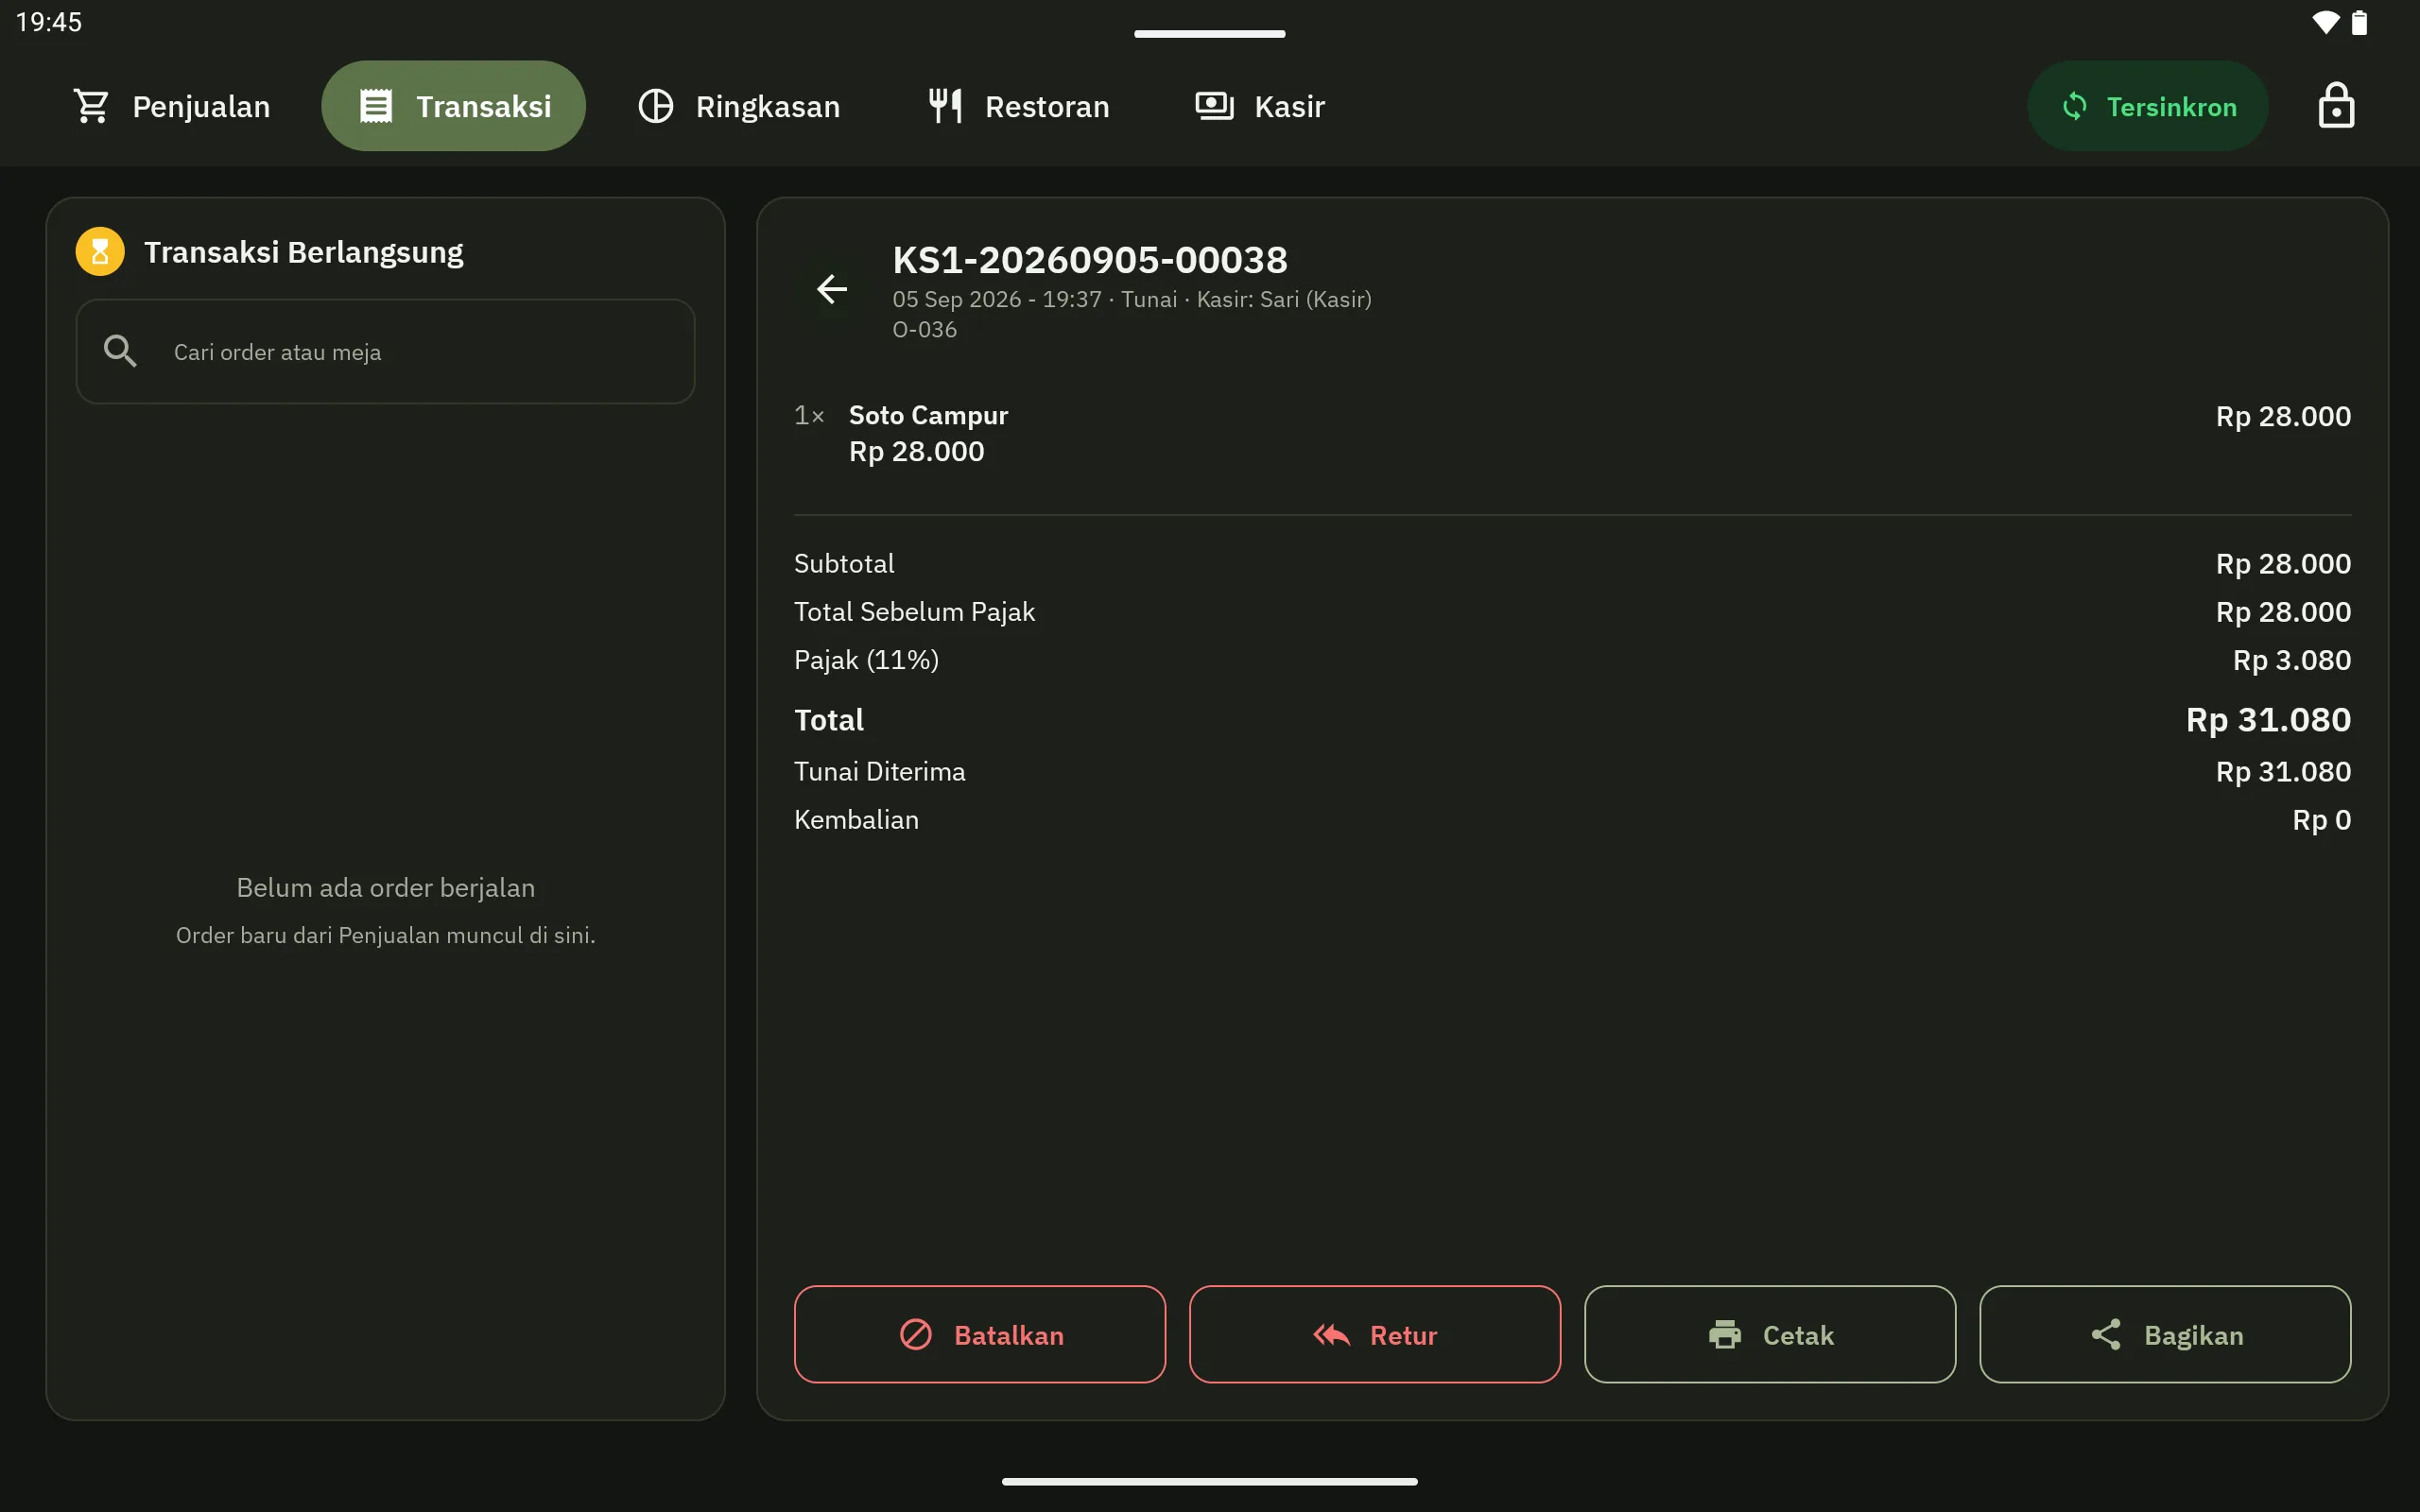
Task: Tap the back arrow beside transaction ID
Action: coord(831,290)
